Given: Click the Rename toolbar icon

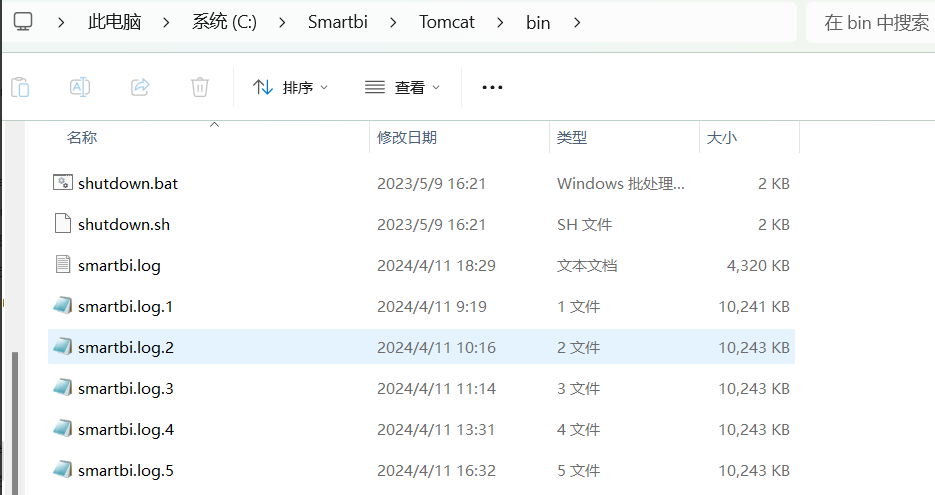Looking at the screenshot, I should pos(80,87).
